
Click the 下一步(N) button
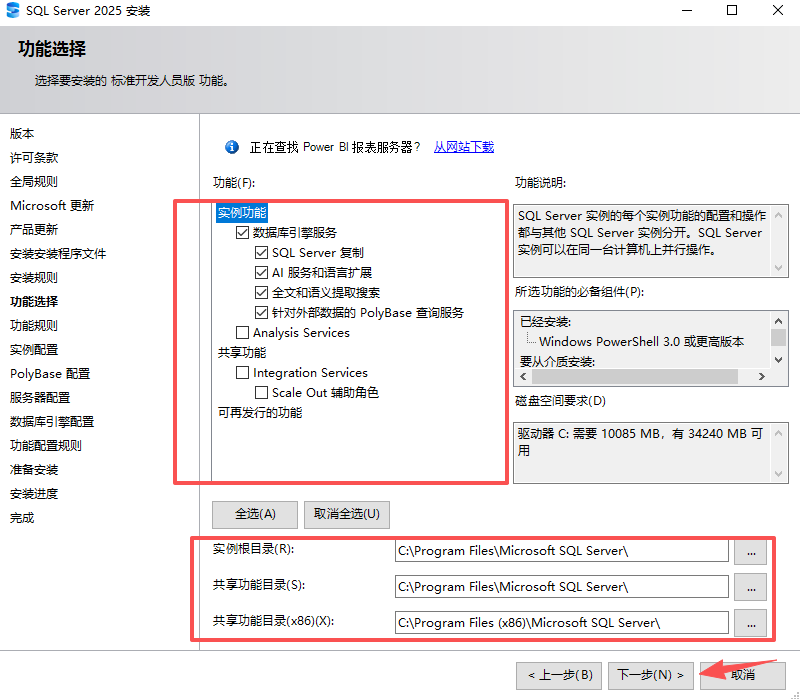650,675
